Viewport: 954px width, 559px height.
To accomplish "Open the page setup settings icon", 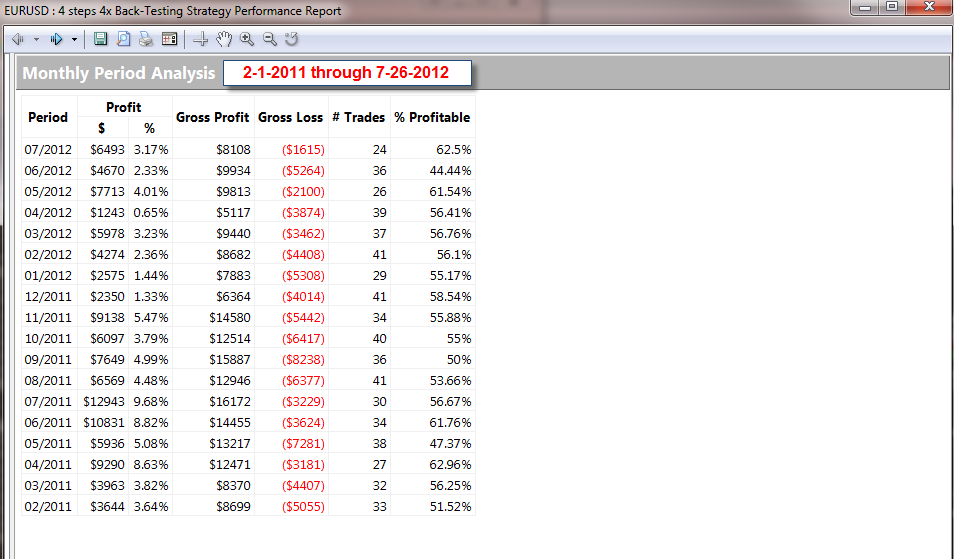I will 169,39.
